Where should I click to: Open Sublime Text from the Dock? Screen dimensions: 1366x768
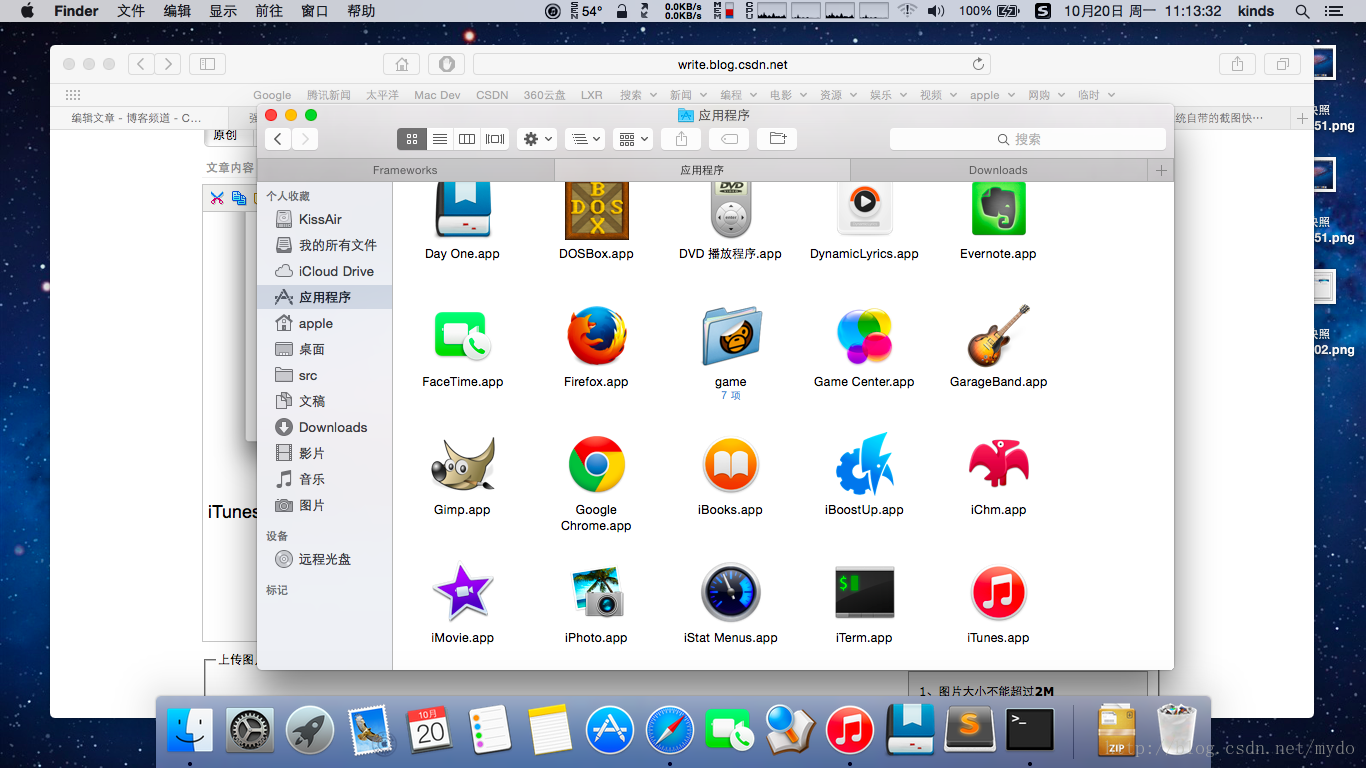pyautogui.click(x=970, y=730)
